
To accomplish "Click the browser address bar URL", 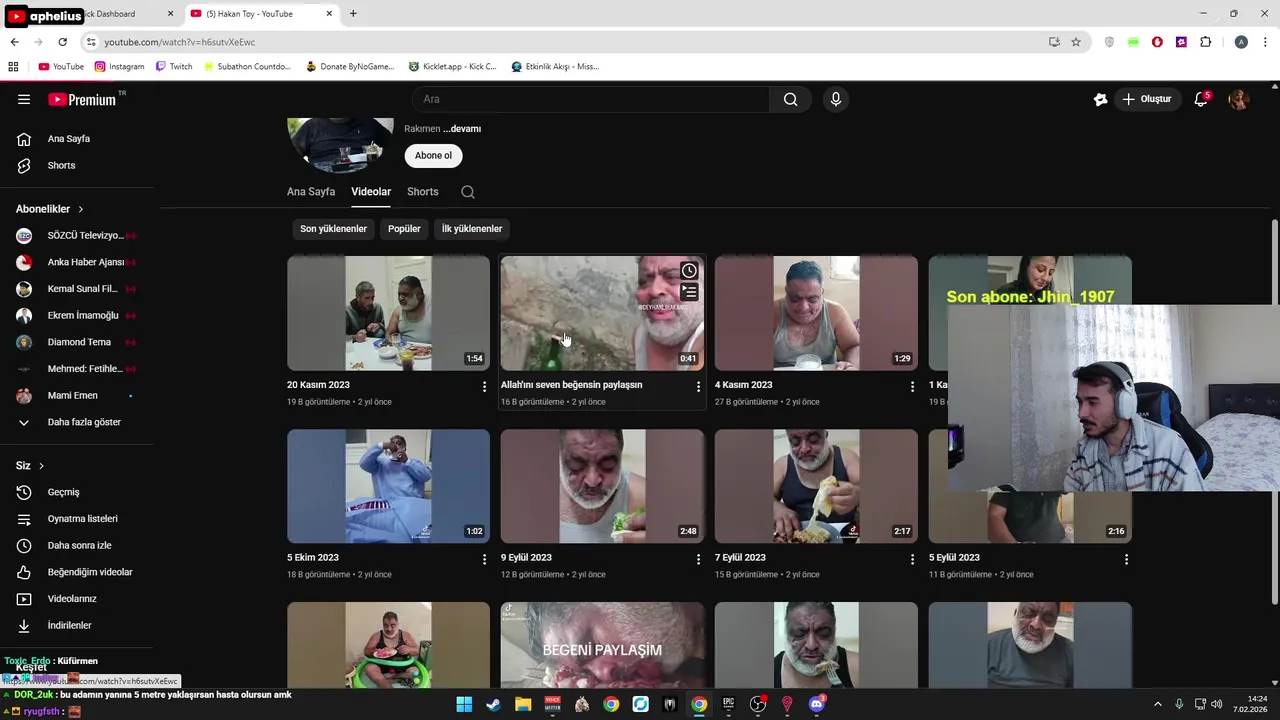I will [180, 42].
